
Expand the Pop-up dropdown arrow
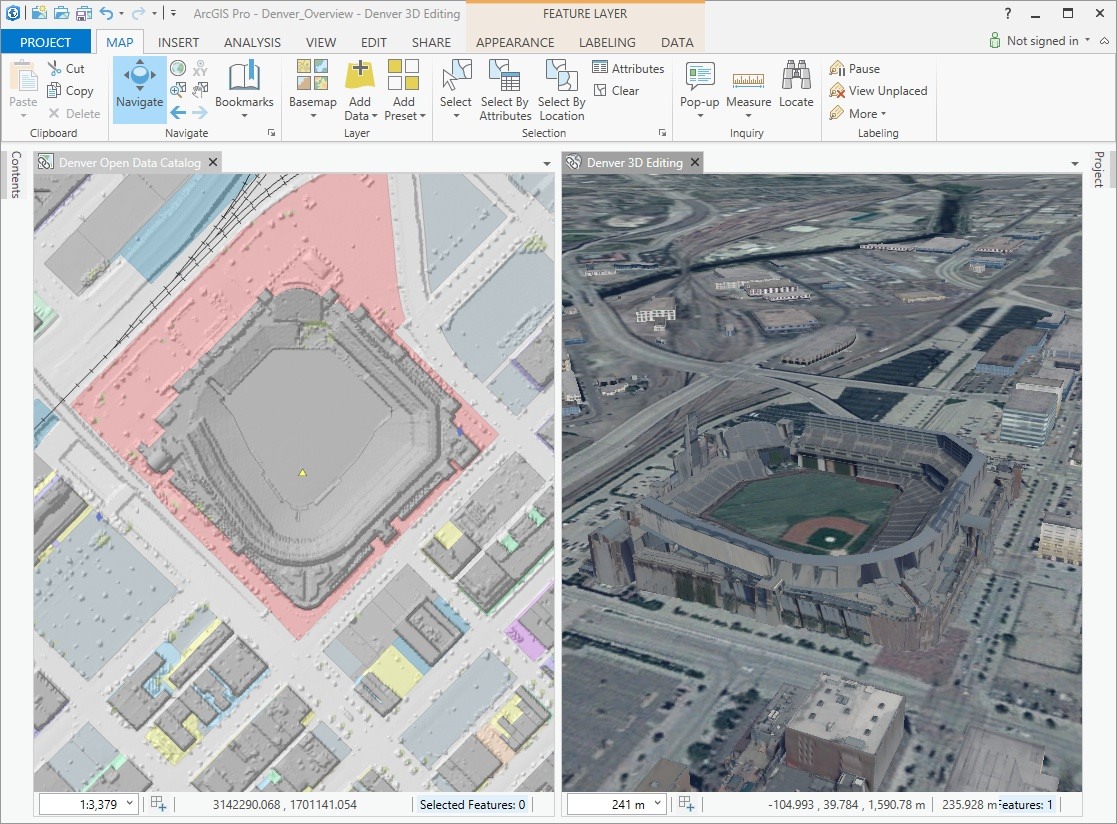click(x=700, y=115)
